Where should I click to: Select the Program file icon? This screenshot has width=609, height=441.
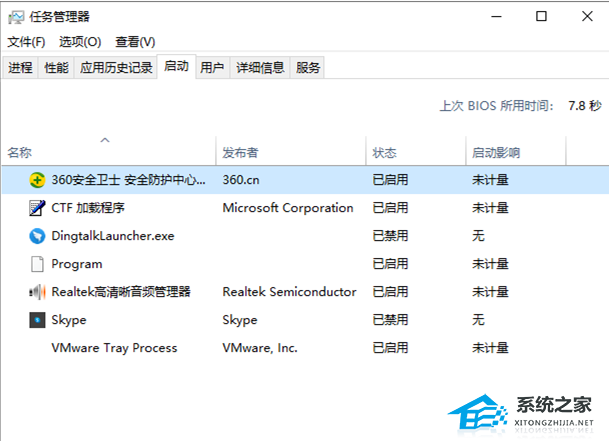pos(37,264)
